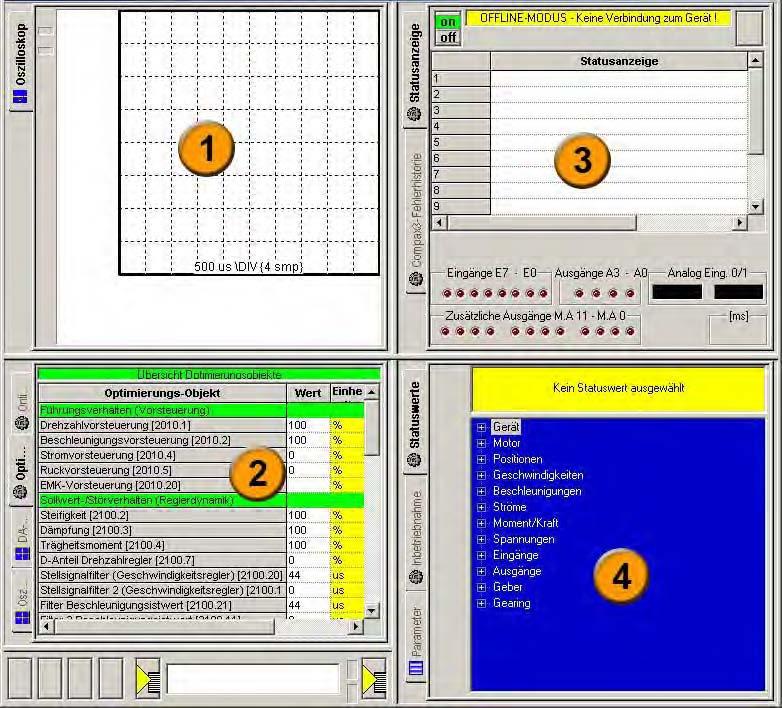Select row 'Steifigkeit [2100.2]'
782x708 pixels.
click(162, 515)
